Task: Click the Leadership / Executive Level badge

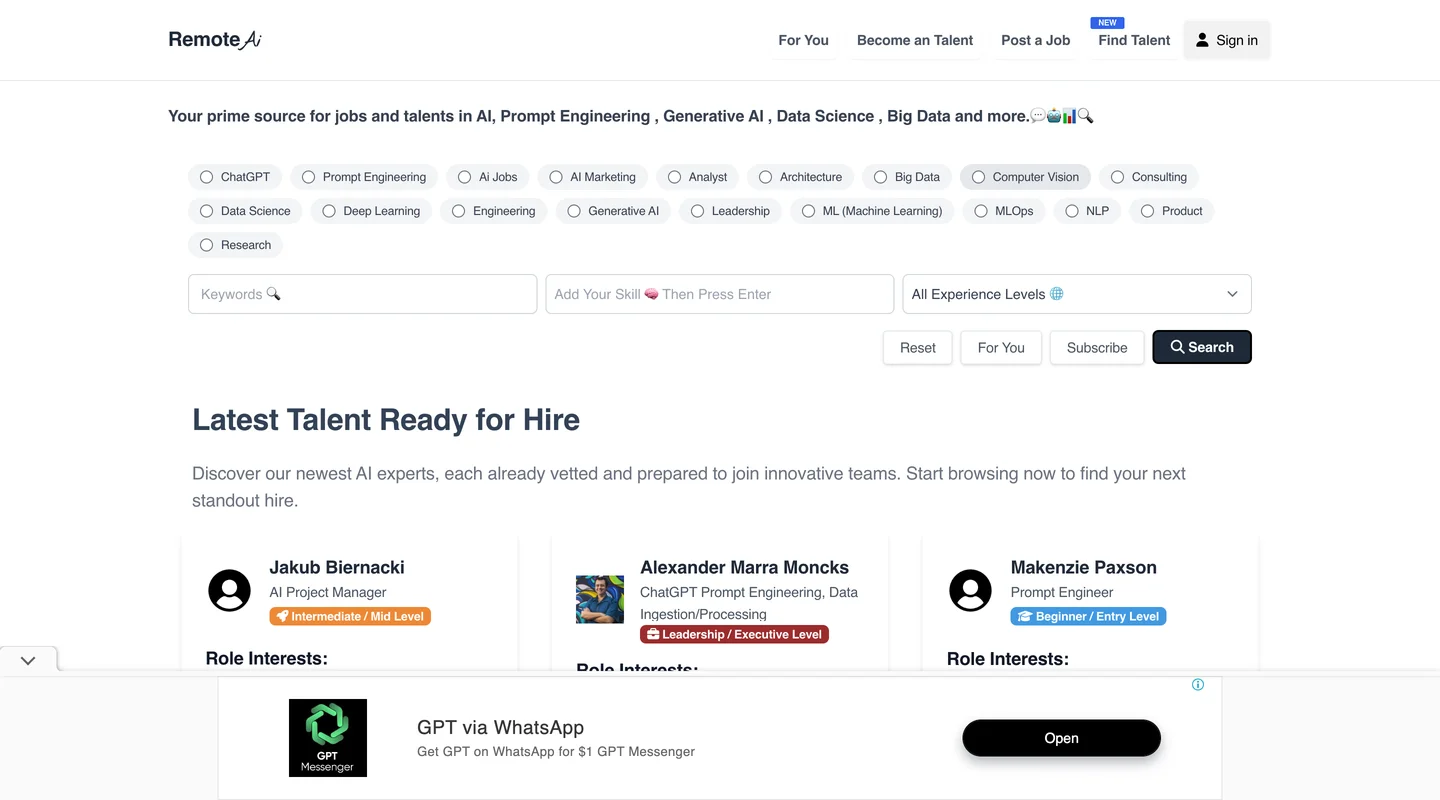Action: point(734,634)
